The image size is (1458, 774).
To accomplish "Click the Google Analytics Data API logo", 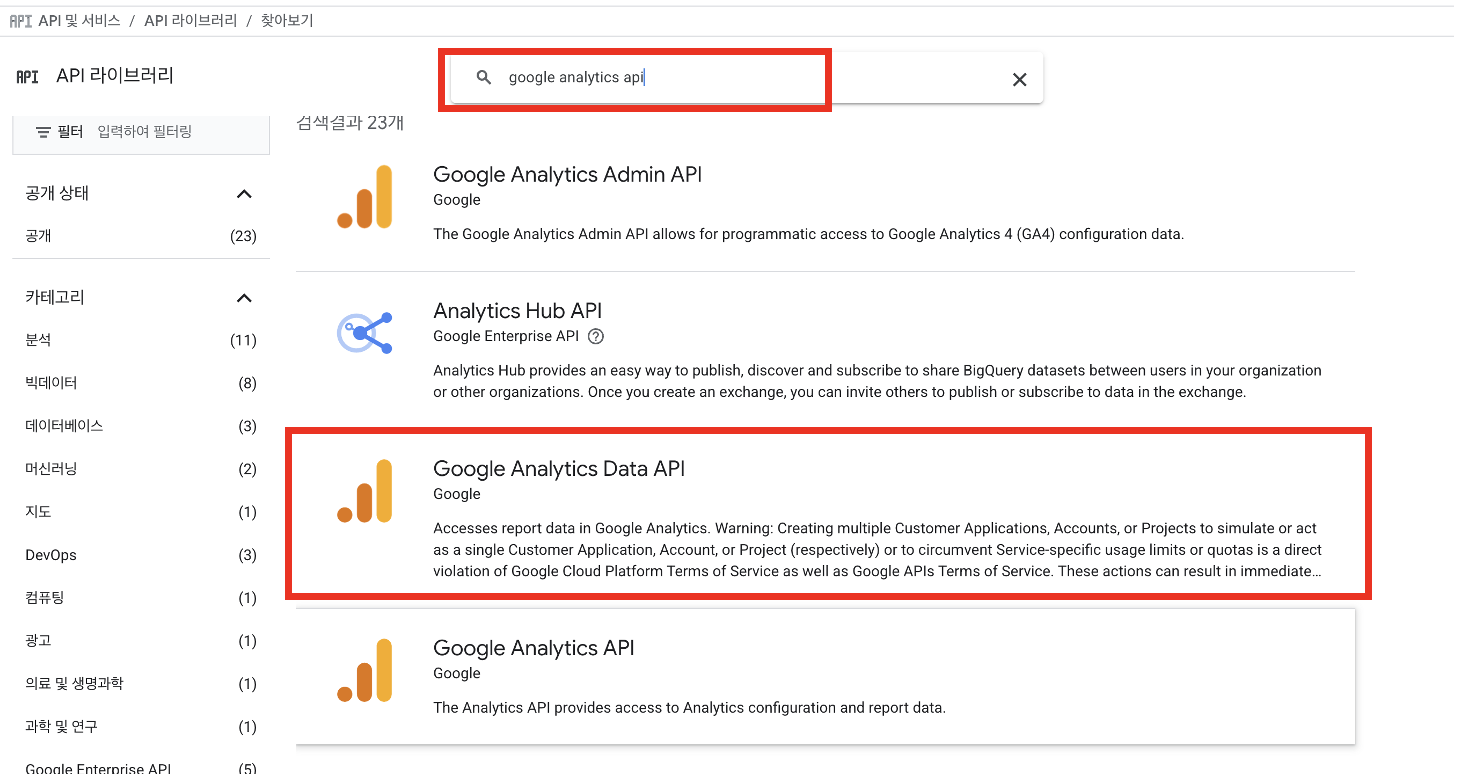I will pyautogui.click(x=365, y=491).
